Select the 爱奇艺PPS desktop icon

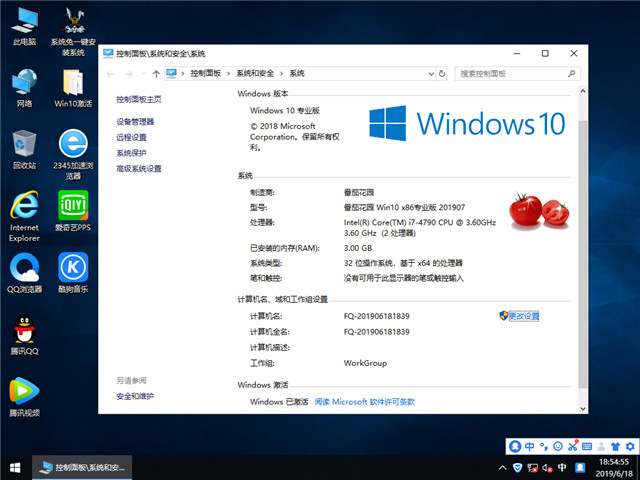(x=73, y=211)
